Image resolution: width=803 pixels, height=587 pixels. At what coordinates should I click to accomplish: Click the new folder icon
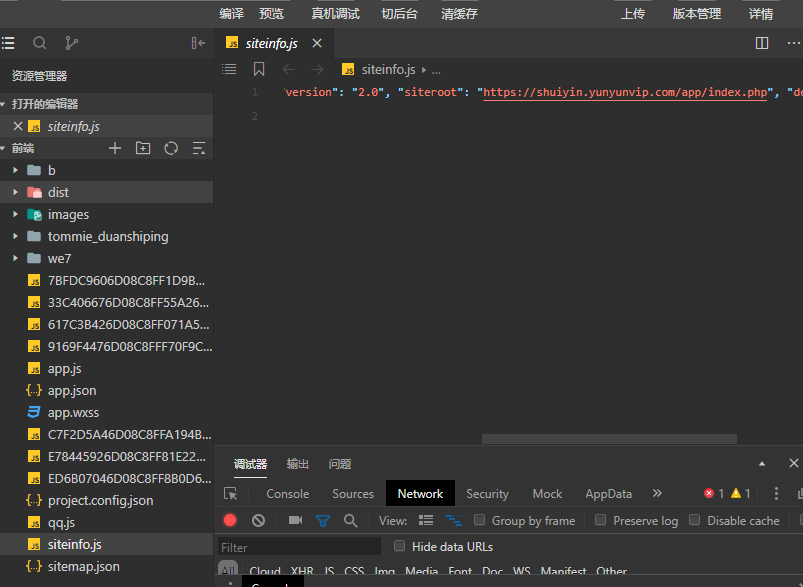click(x=143, y=149)
